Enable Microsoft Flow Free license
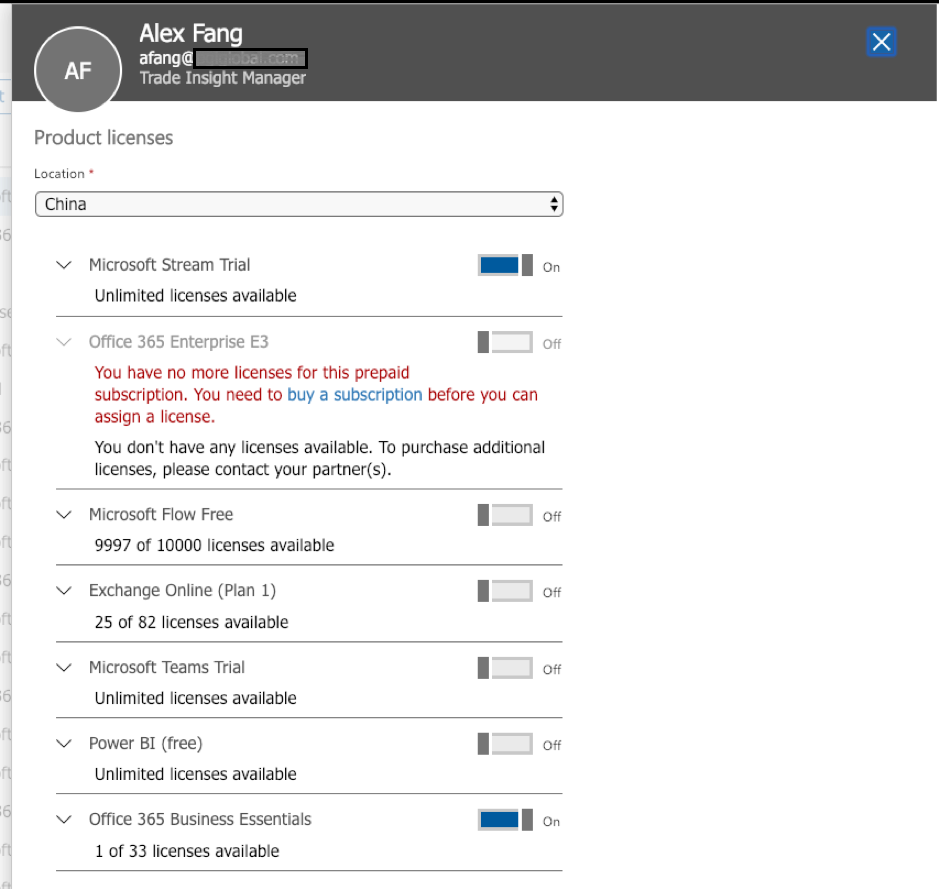 pyautogui.click(x=505, y=515)
